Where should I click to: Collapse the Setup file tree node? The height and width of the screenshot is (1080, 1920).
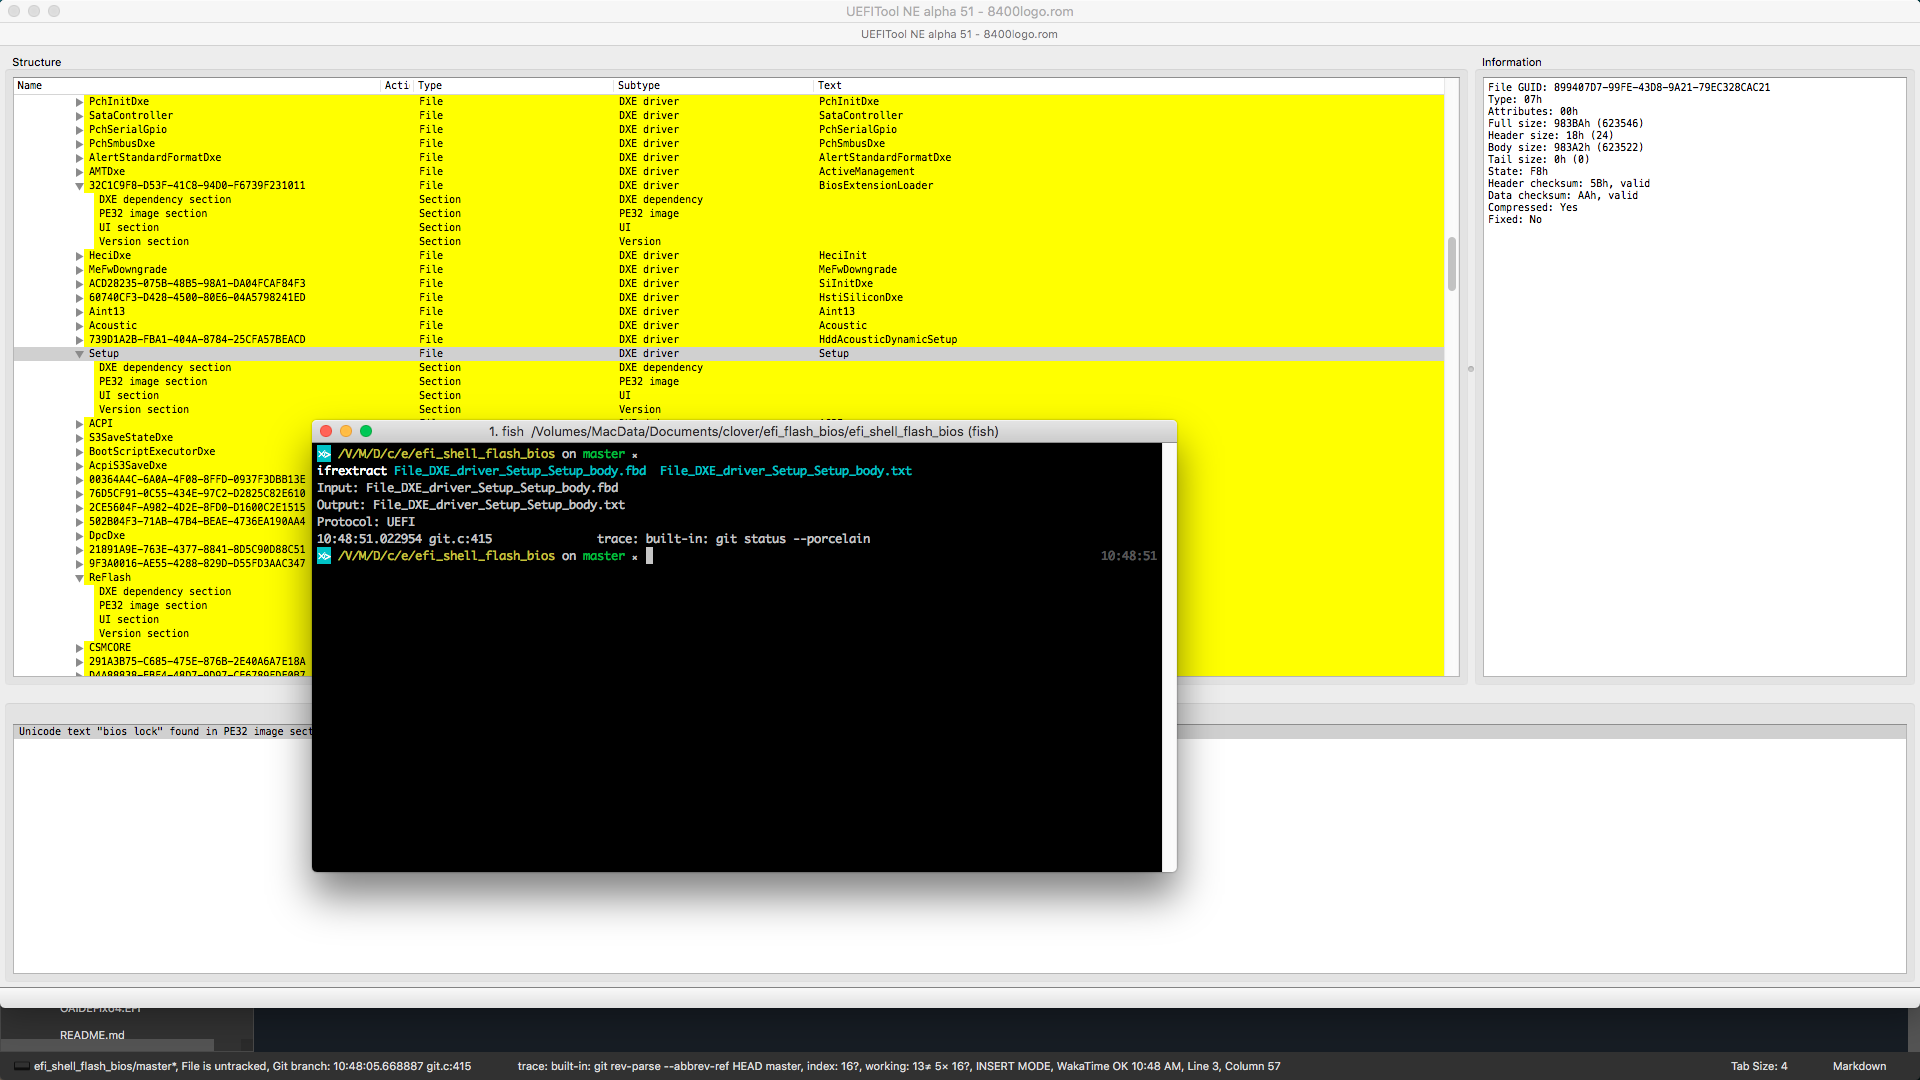80,354
